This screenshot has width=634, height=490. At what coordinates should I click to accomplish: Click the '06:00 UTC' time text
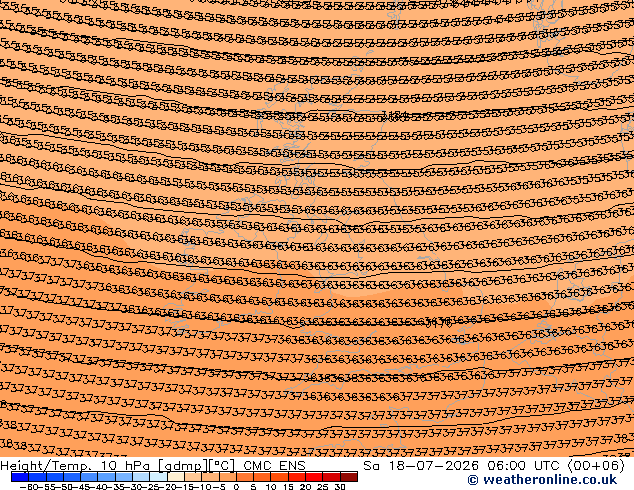coord(525,466)
